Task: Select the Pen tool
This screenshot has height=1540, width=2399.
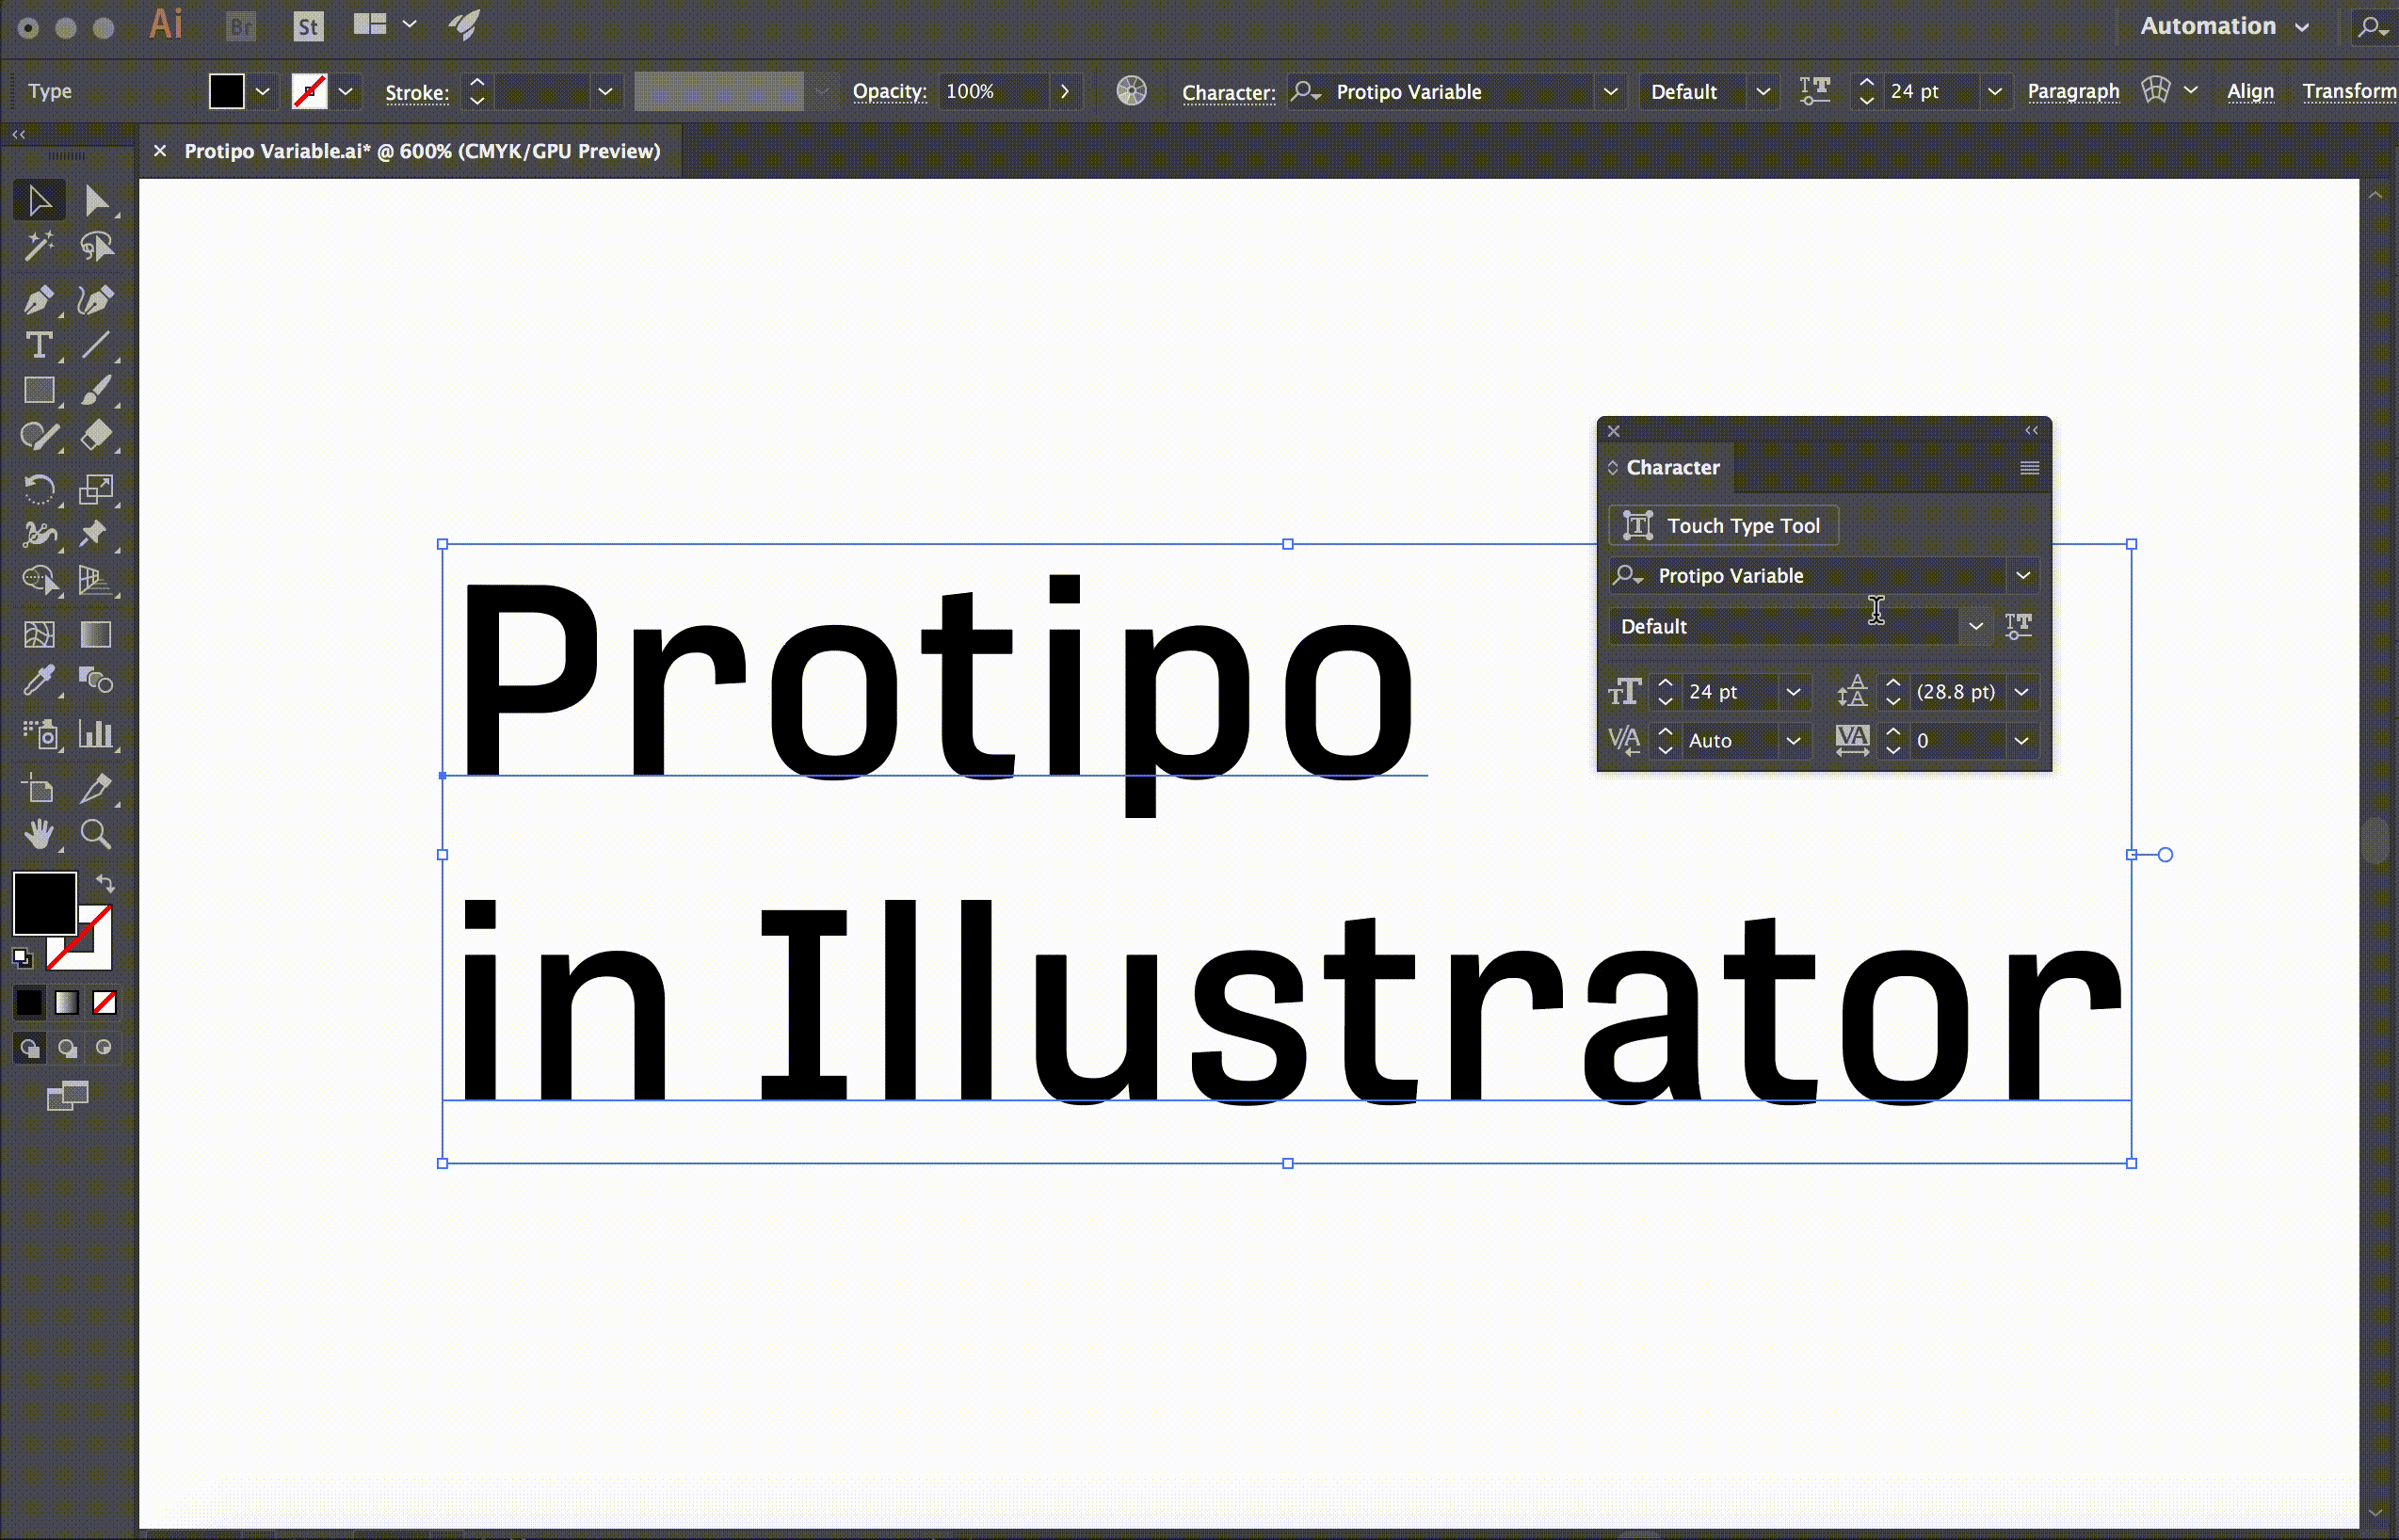Action: click(39, 300)
